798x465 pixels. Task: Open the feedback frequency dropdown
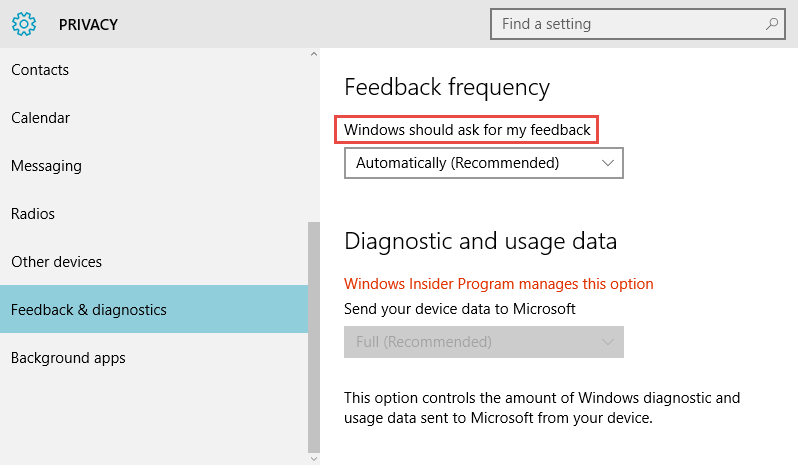tap(483, 163)
